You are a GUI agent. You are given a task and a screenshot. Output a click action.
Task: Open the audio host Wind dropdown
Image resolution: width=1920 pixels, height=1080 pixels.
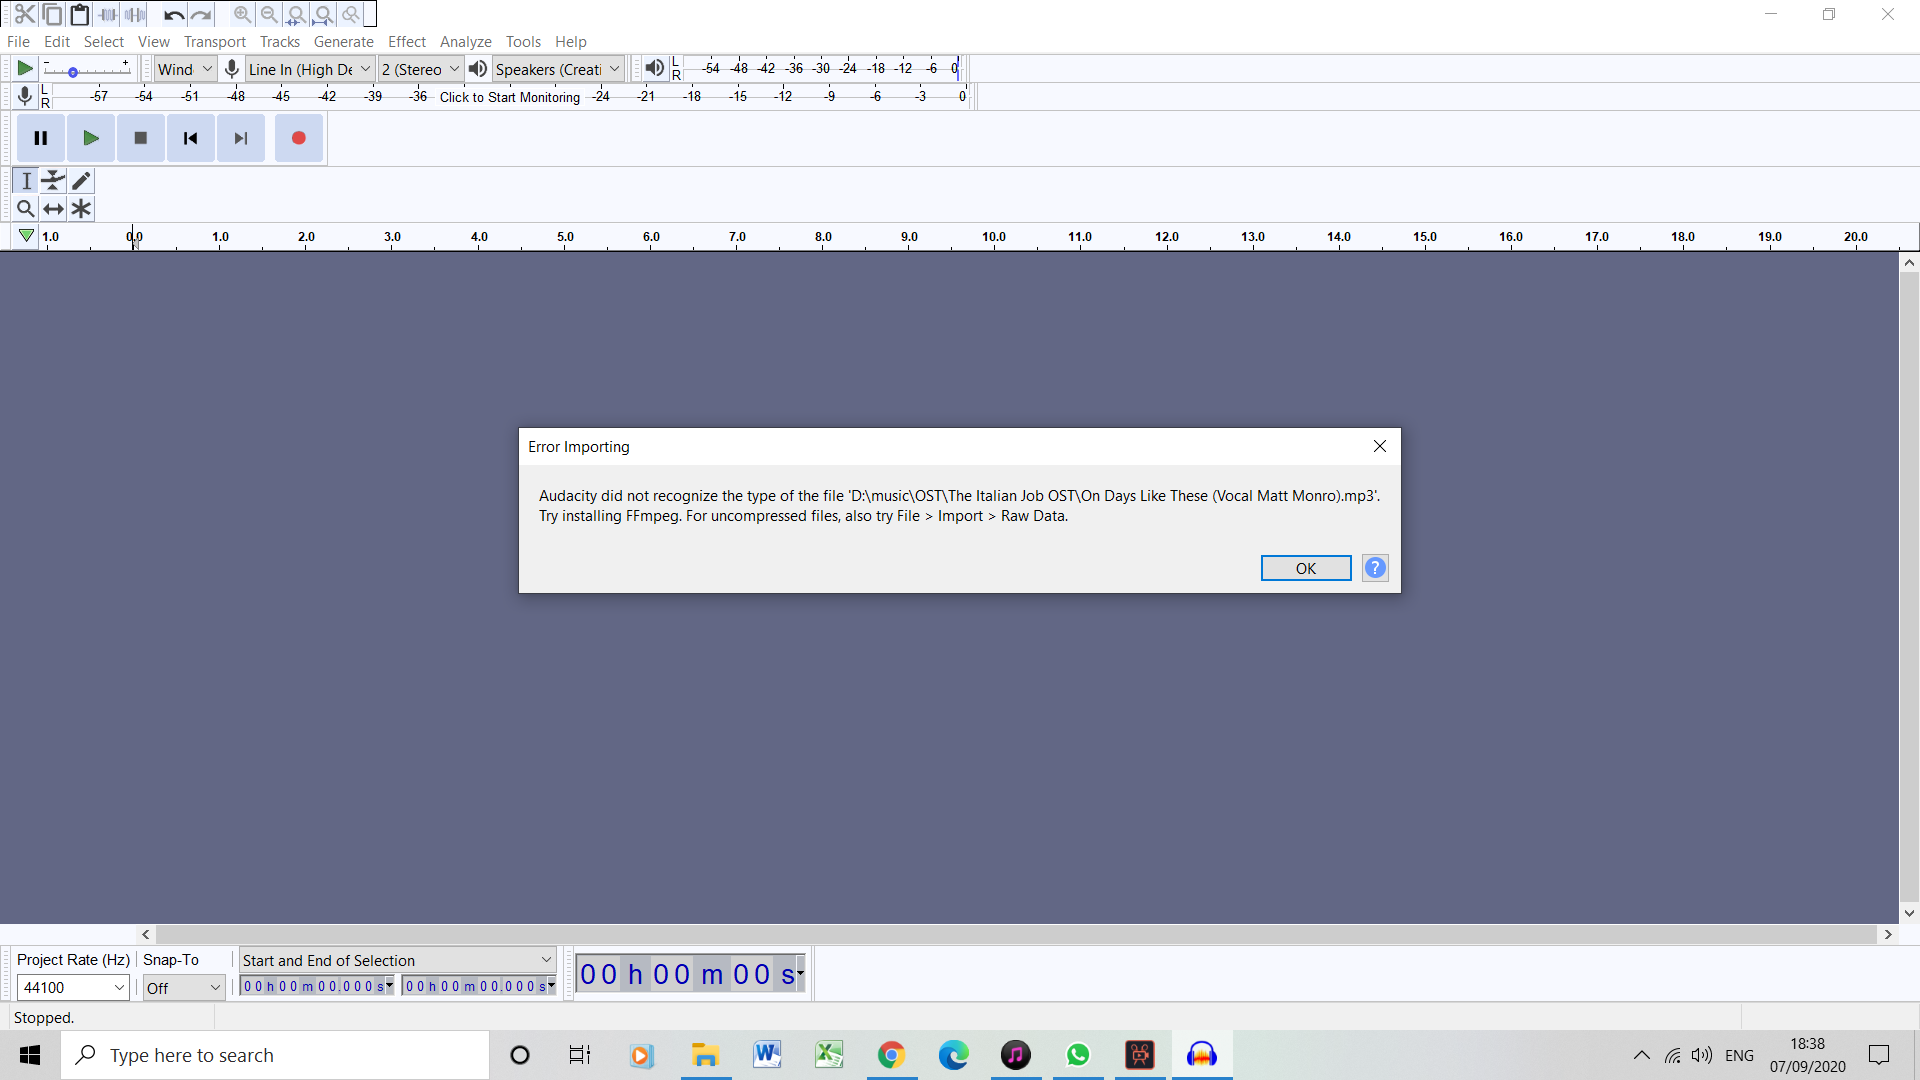click(x=186, y=69)
